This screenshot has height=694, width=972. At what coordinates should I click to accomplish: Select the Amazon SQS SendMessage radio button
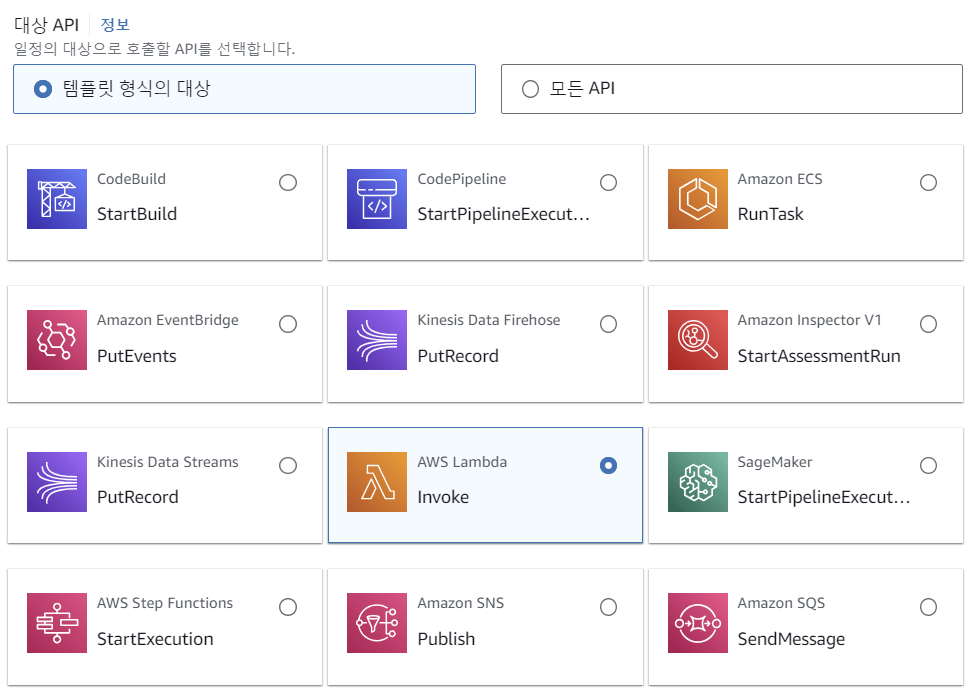(928, 607)
